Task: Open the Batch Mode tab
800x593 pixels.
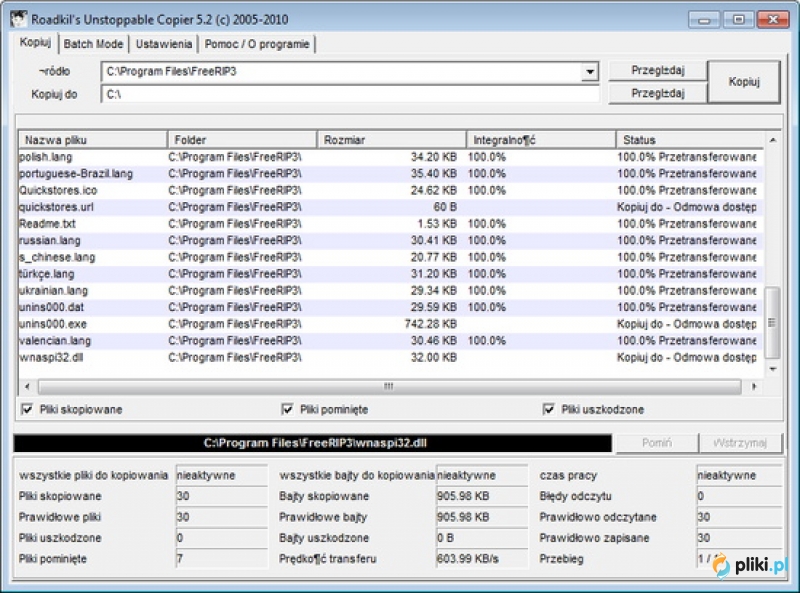Action: [93, 44]
